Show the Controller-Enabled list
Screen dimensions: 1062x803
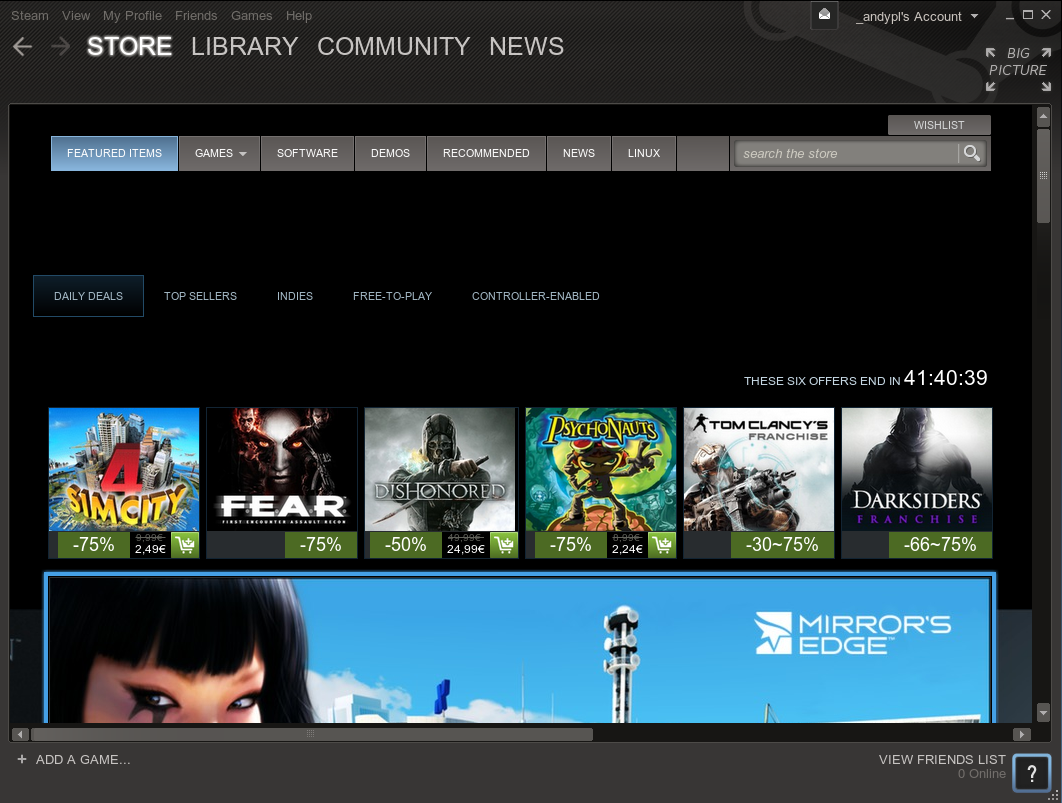coord(536,296)
